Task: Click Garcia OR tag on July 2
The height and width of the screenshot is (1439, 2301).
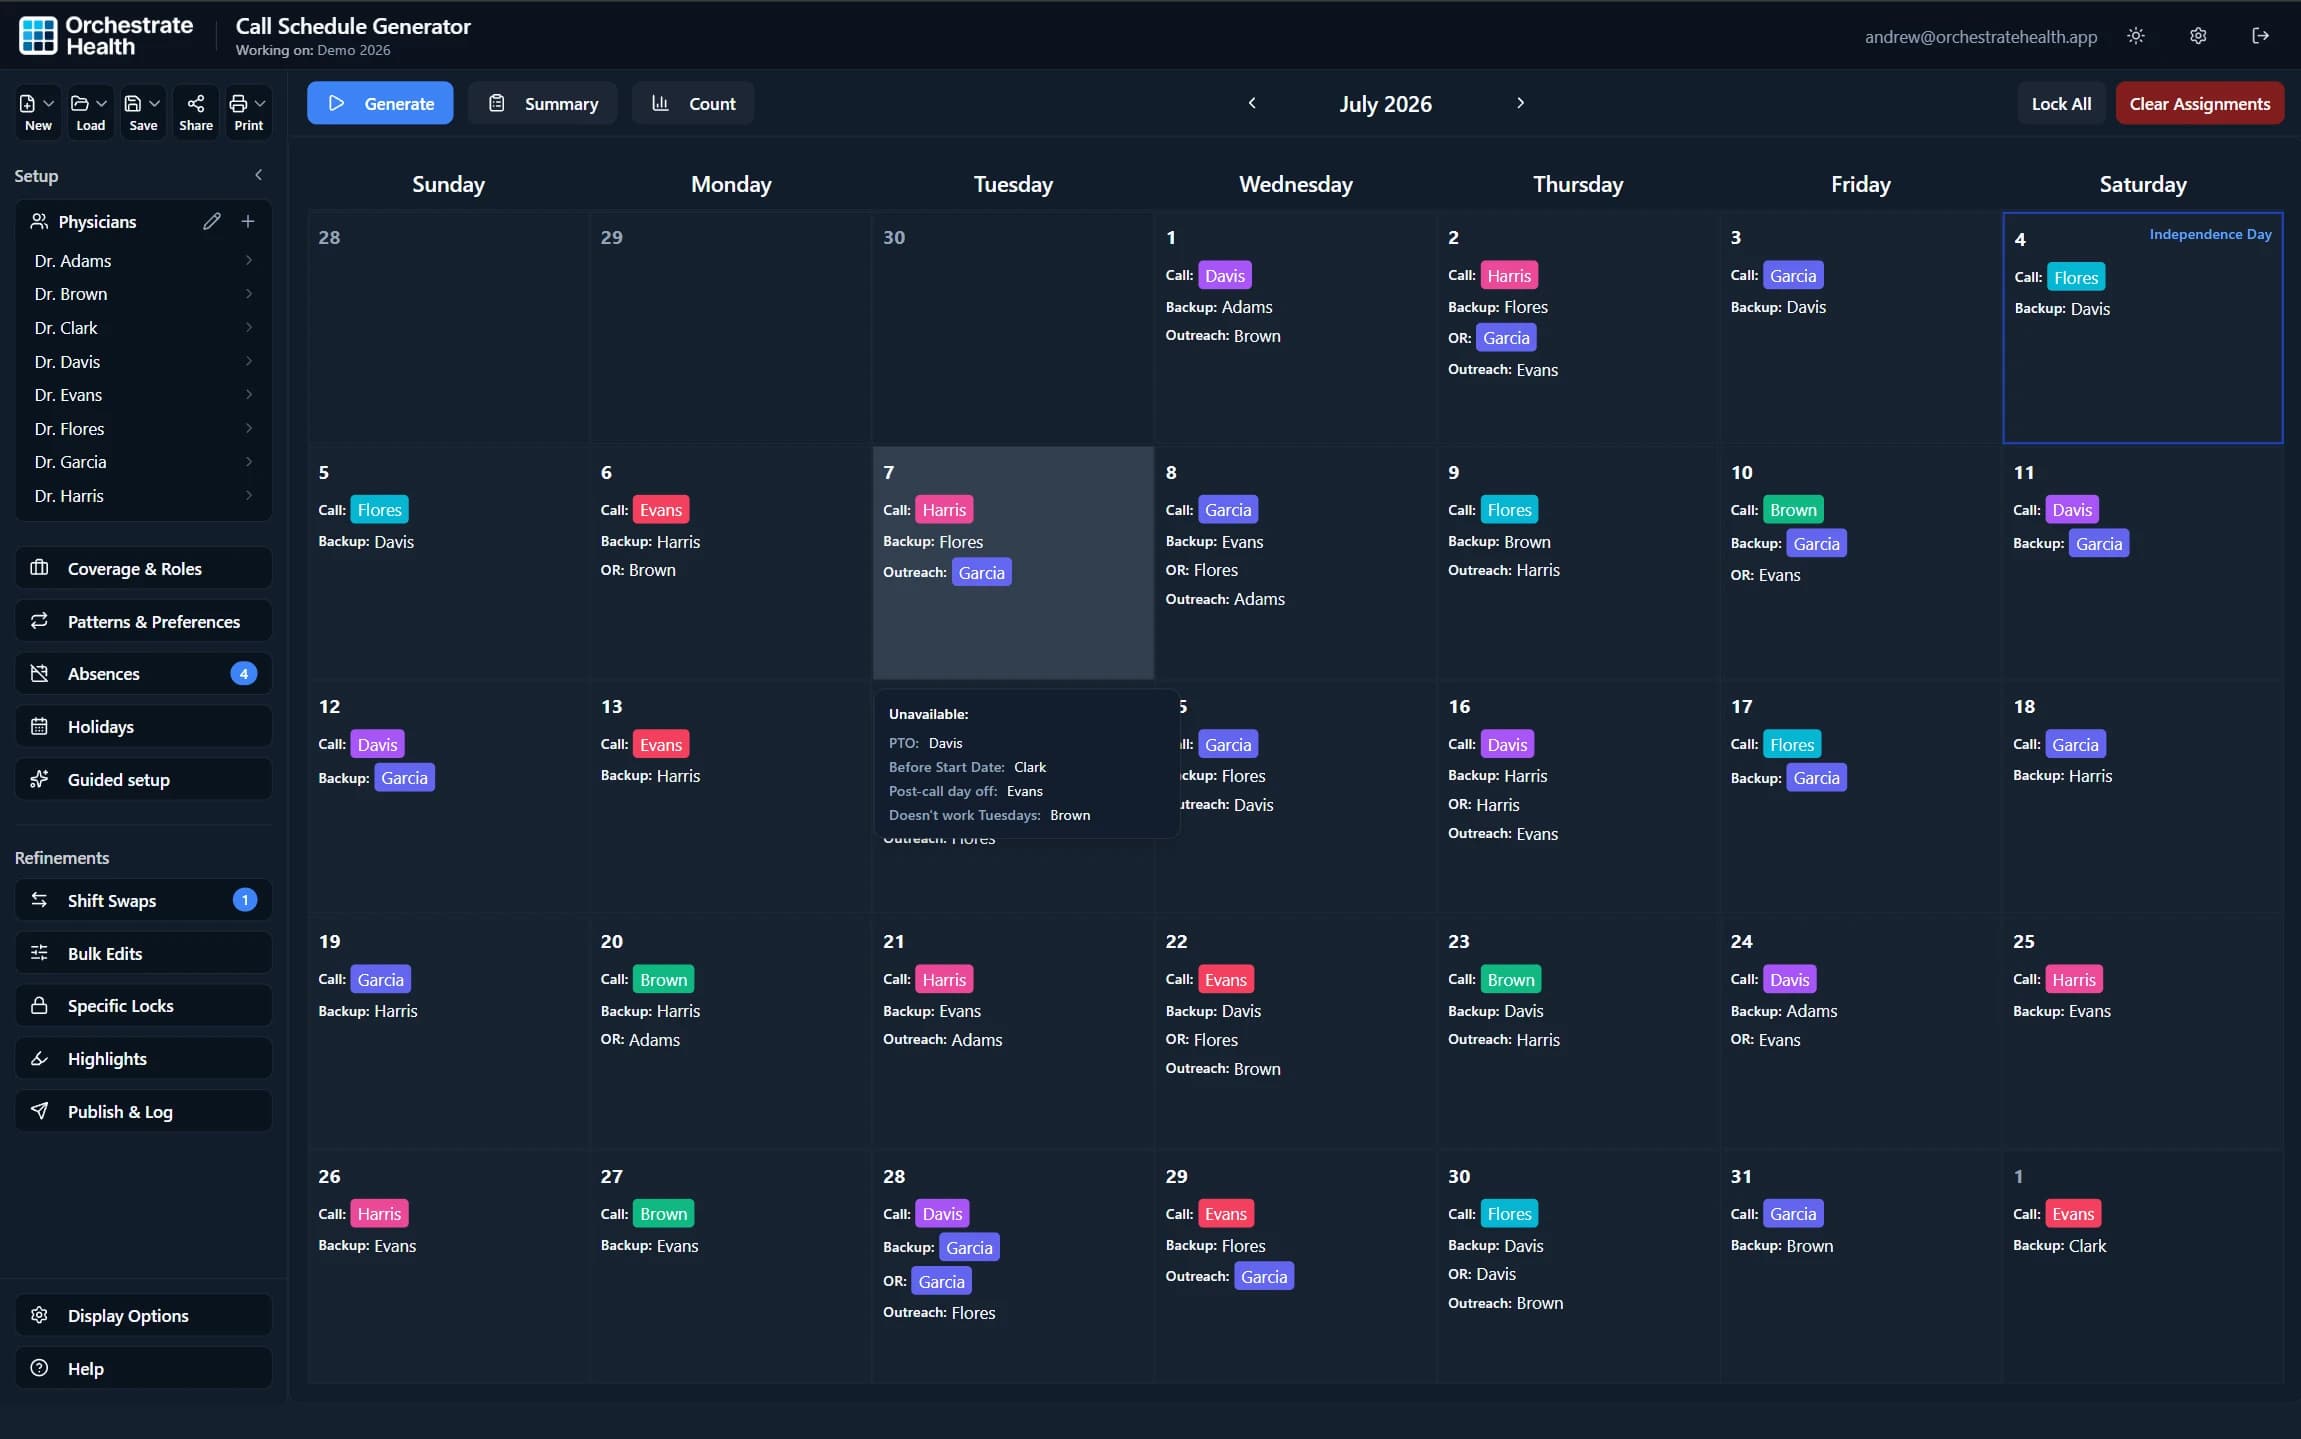Action: click(1506, 338)
